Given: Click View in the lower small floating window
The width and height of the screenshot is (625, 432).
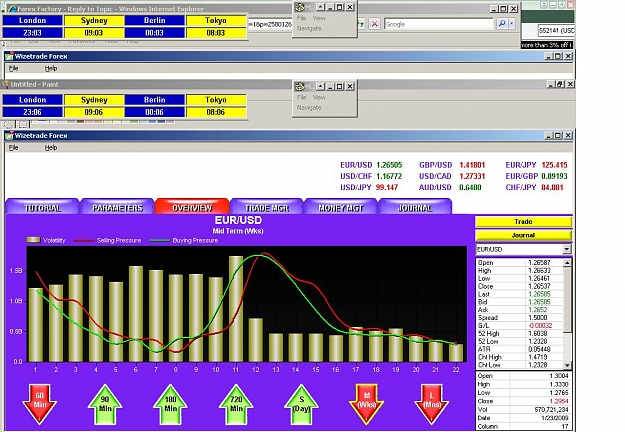Looking at the screenshot, I should click(319, 97).
